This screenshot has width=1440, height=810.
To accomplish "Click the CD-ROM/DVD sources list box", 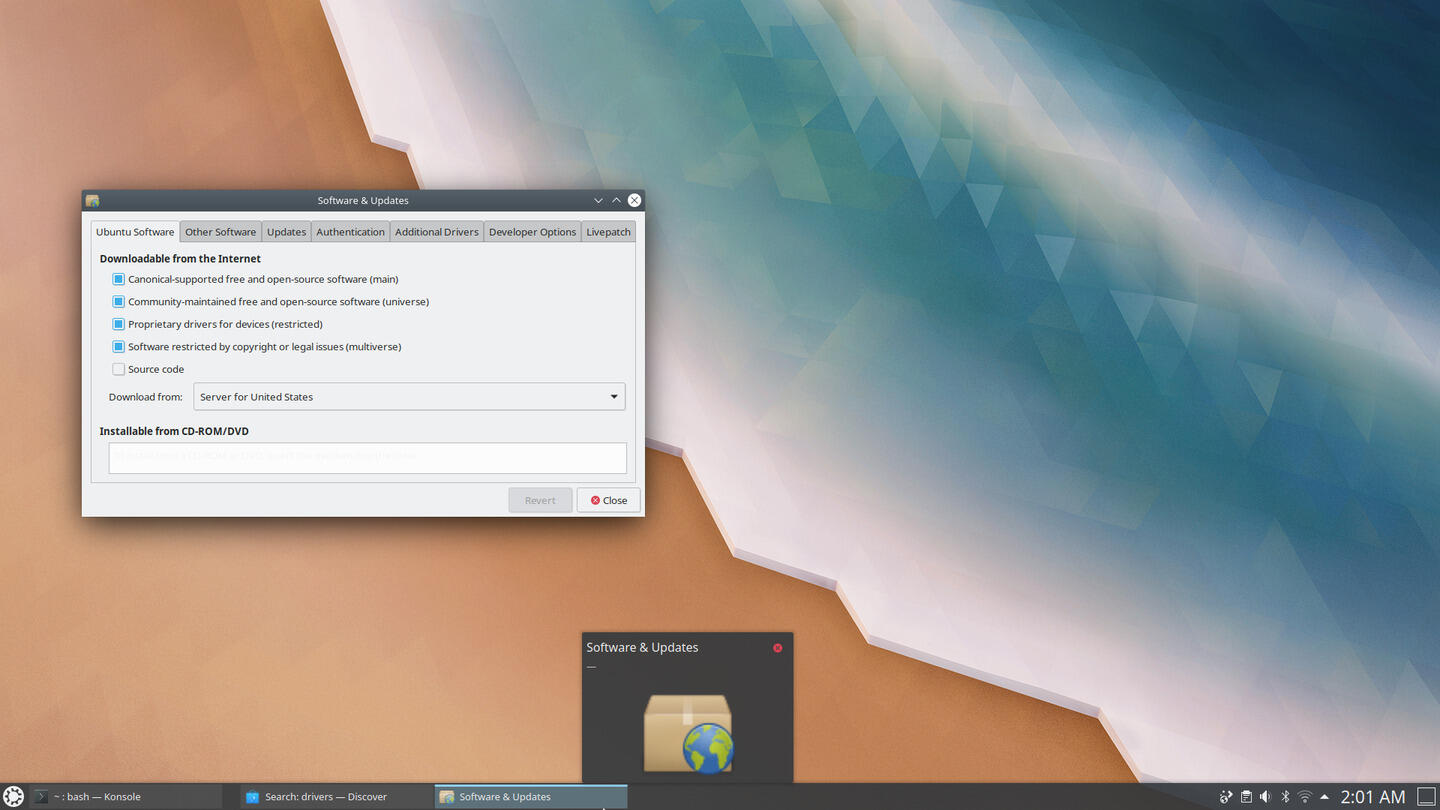I will pyautogui.click(x=368, y=458).
